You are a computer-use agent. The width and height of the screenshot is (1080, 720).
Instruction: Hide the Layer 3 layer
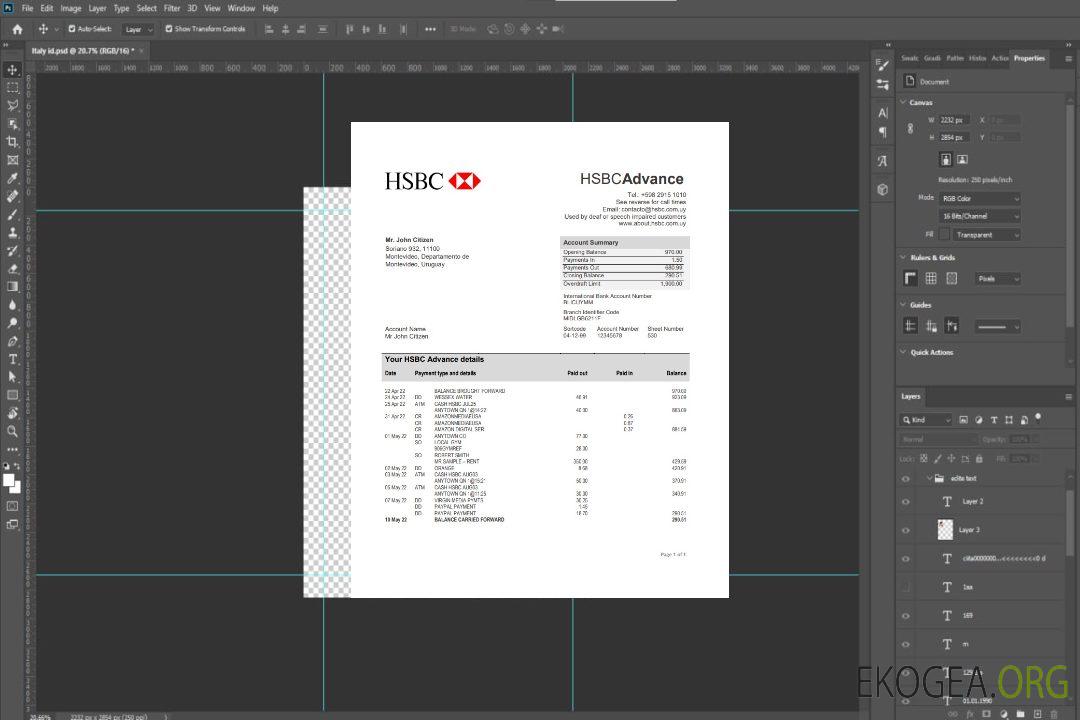(906, 530)
